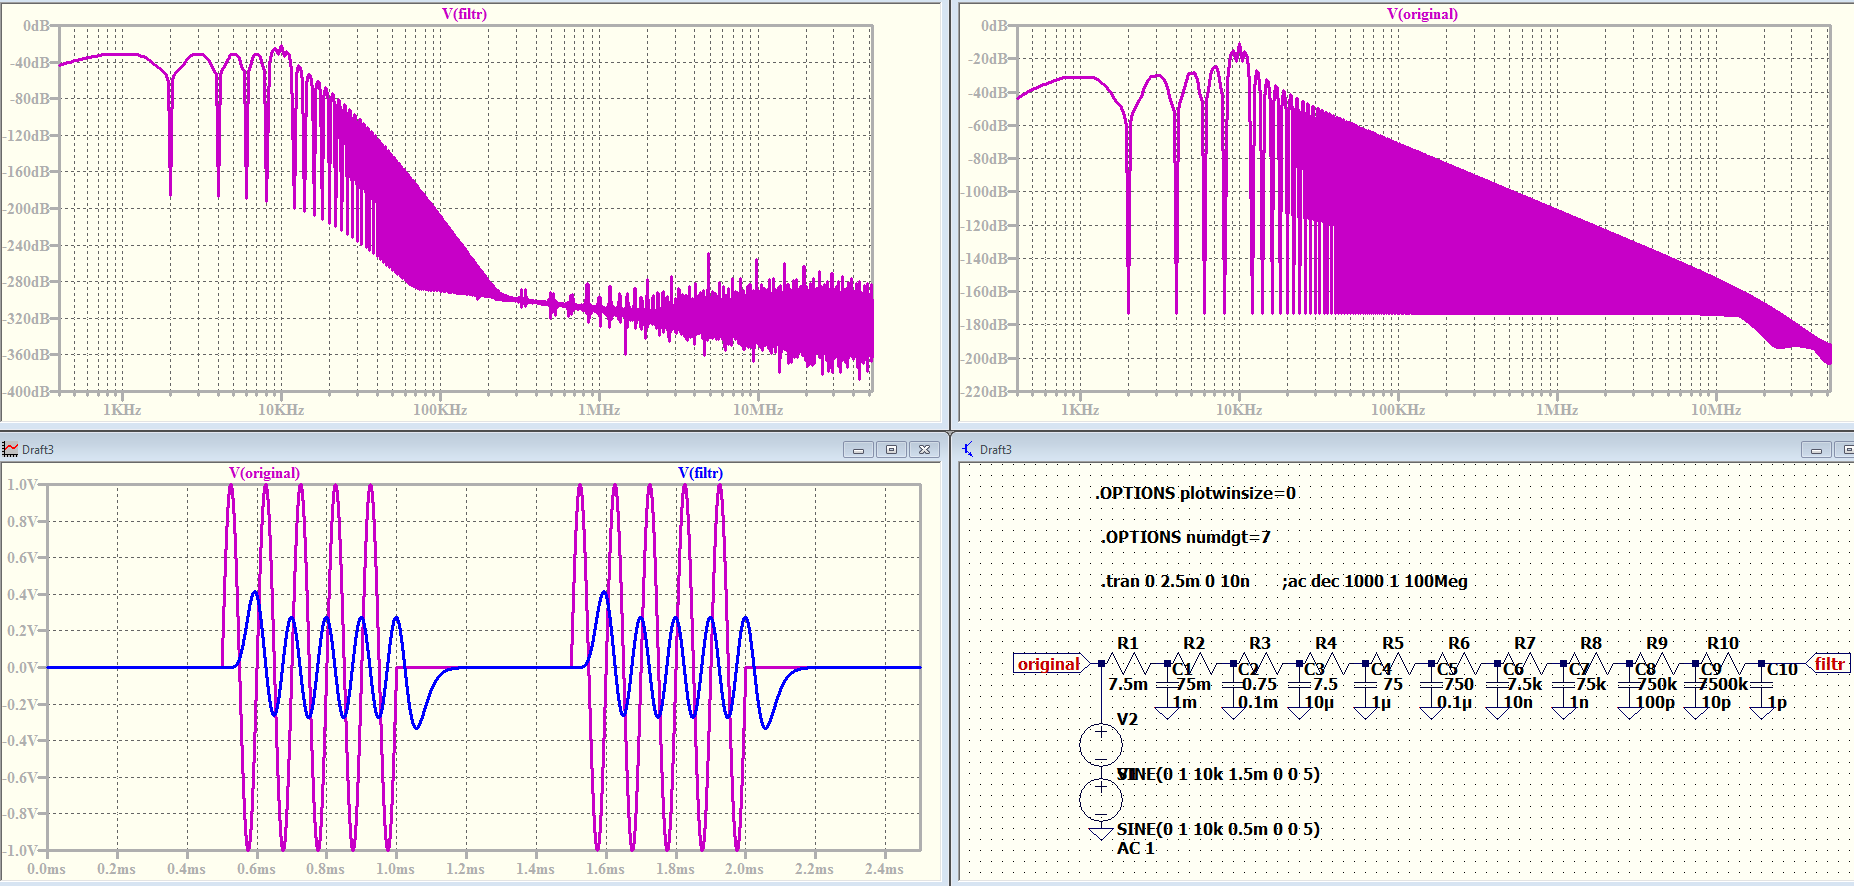Viewport: 1854px width, 886px height.
Task: Click the 'SINE(0 1 10k 1.5m 0 0 5)' source value
Action: 1218,774
